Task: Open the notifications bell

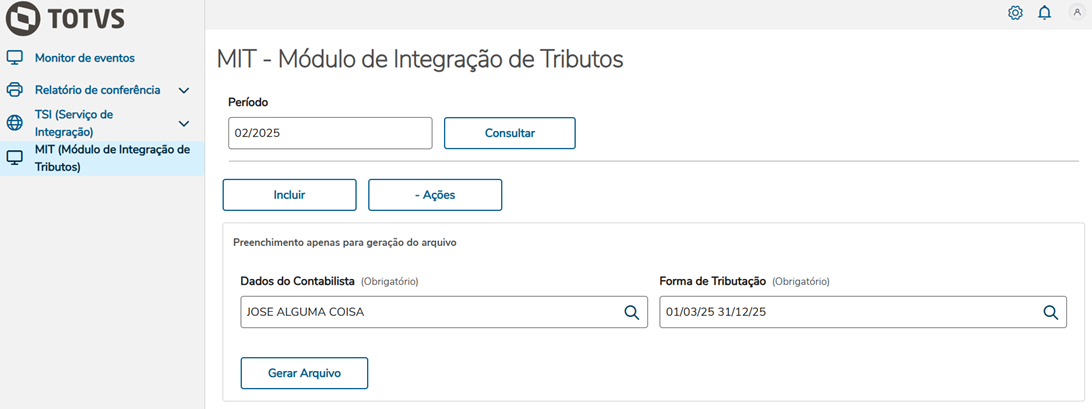Action: (x=1044, y=13)
